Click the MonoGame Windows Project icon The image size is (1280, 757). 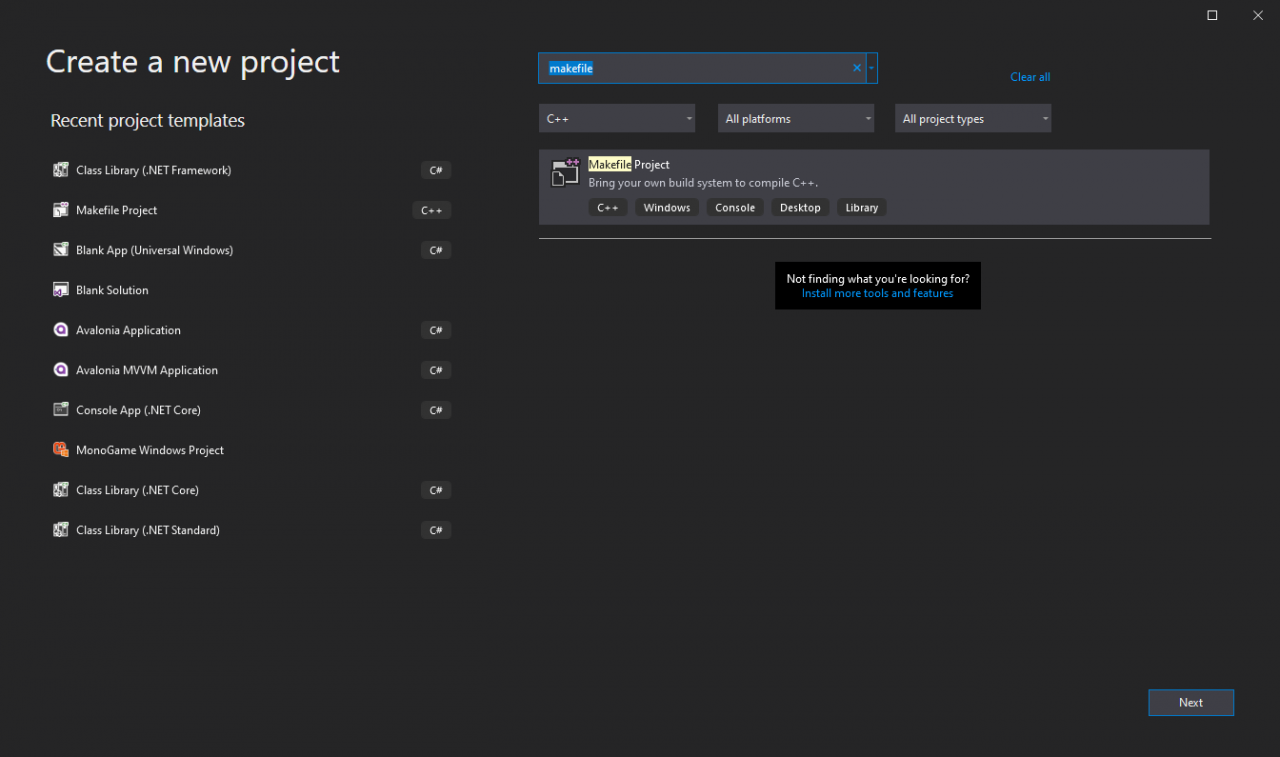point(60,450)
